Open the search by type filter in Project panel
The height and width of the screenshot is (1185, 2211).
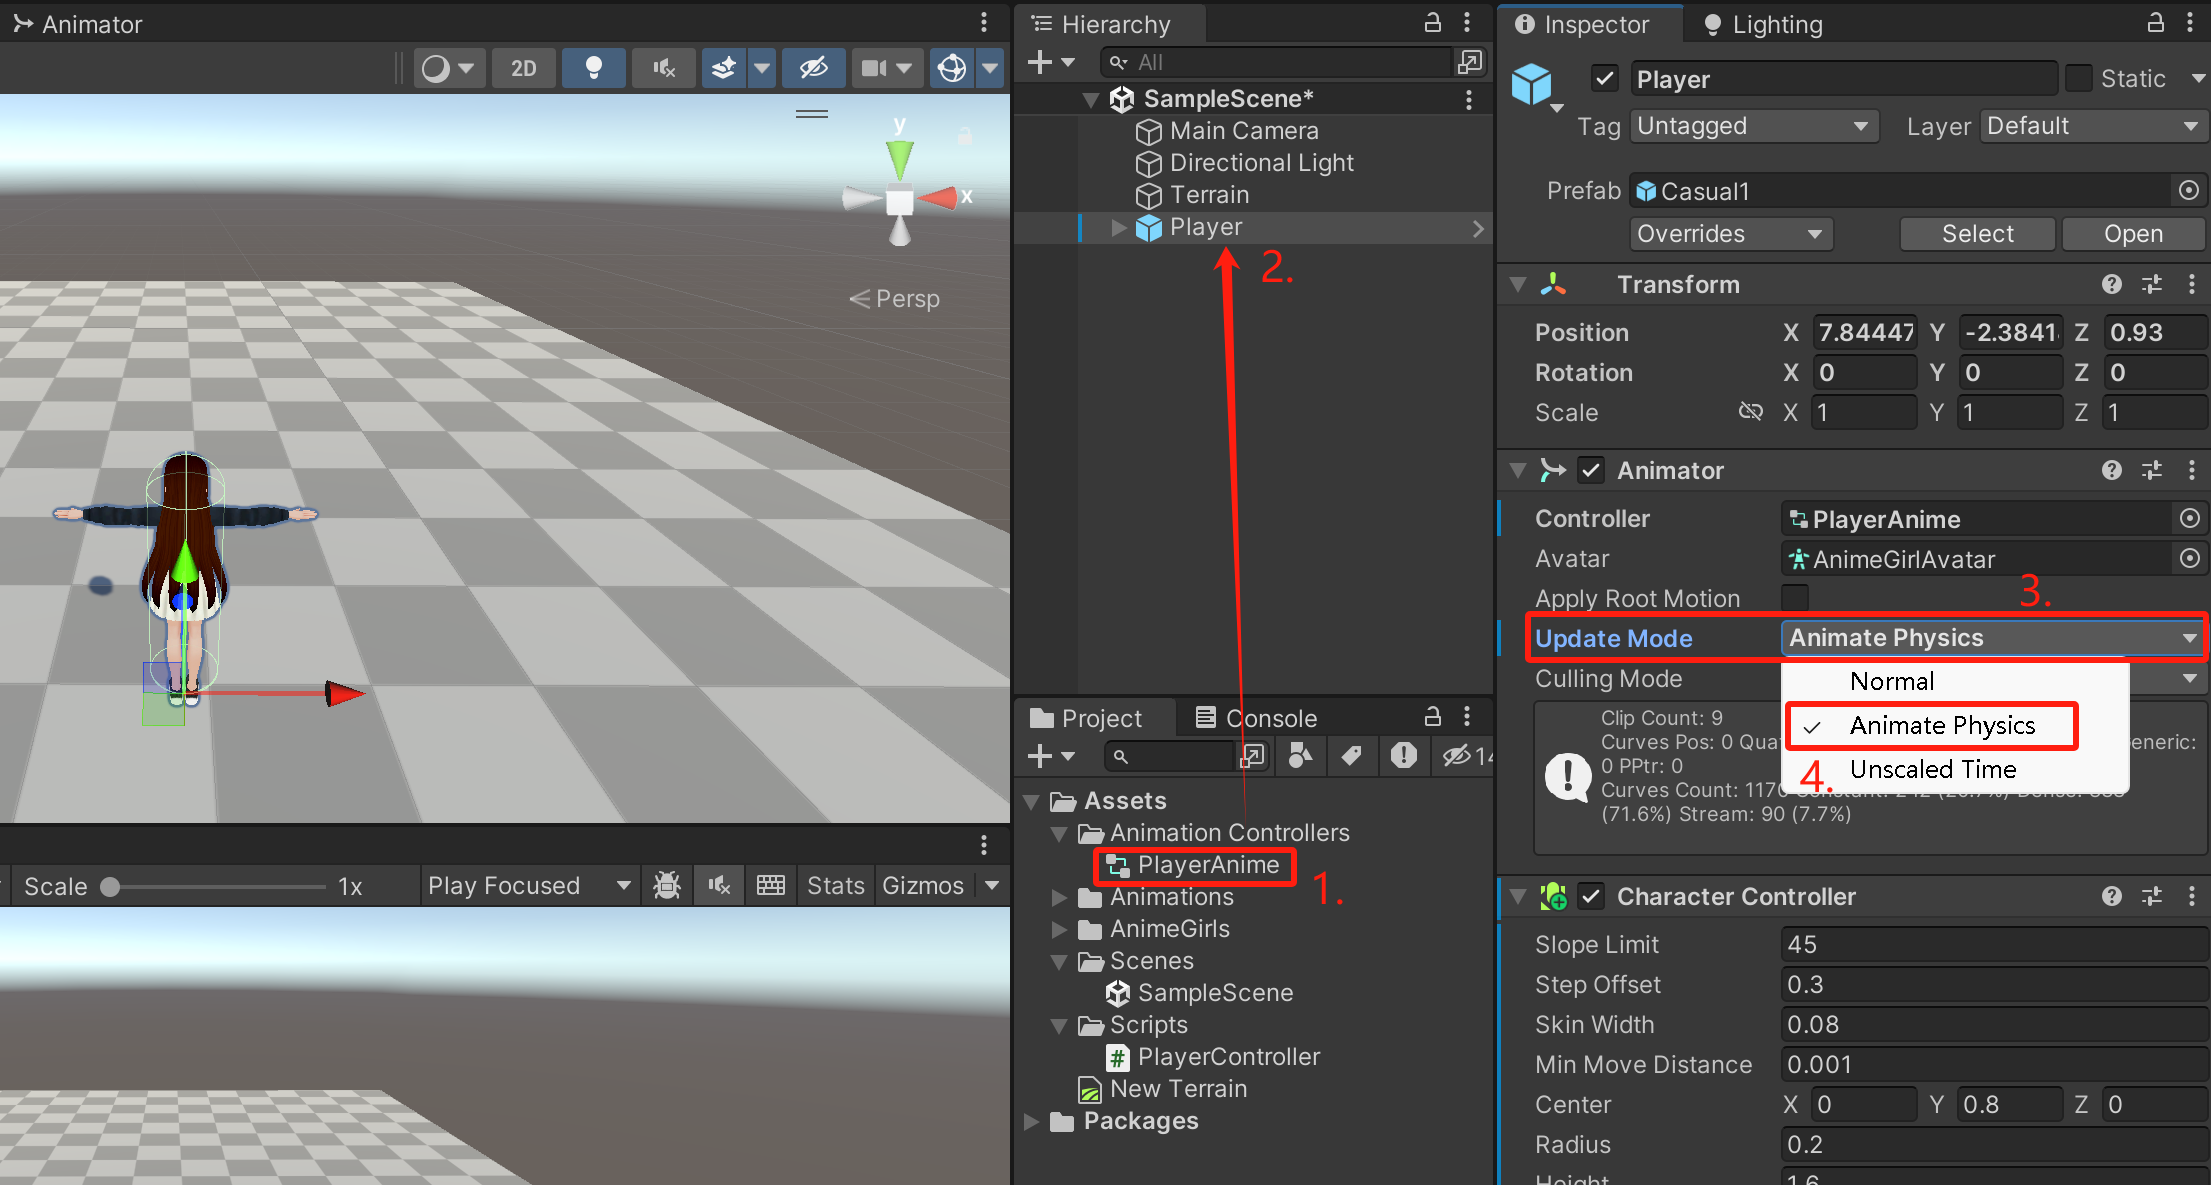tap(1300, 756)
